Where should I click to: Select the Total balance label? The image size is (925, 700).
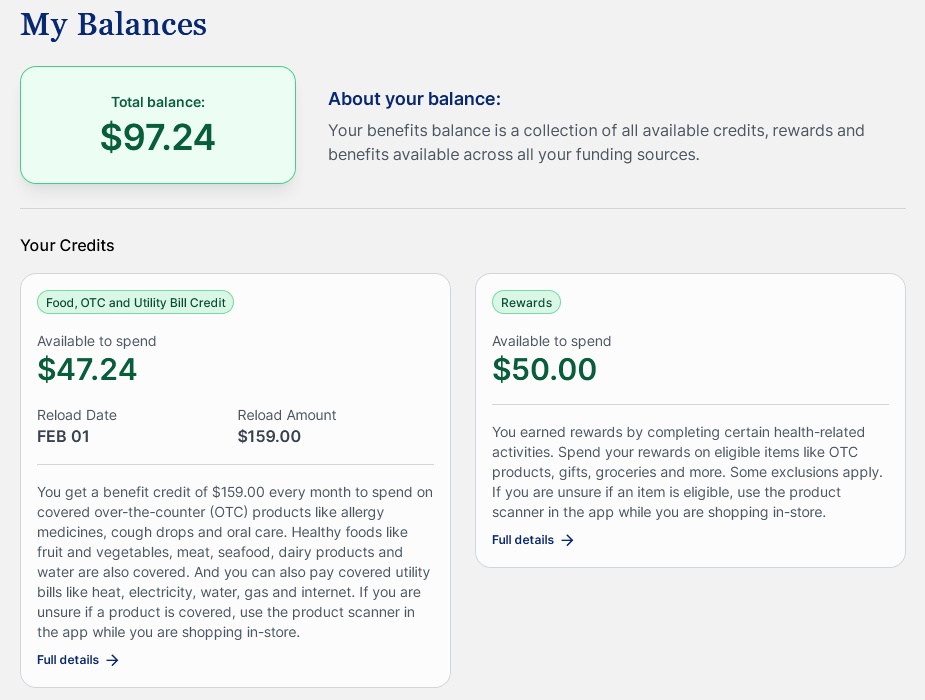[x=158, y=102]
